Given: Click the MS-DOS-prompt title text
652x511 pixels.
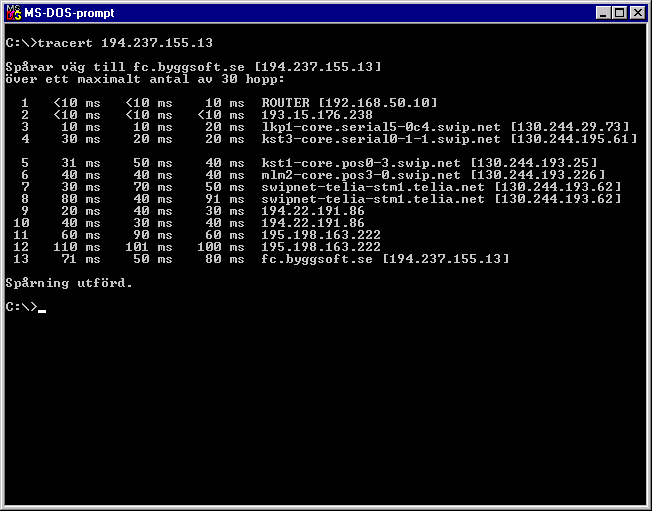Looking at the screenshot, I should (69, 13).
